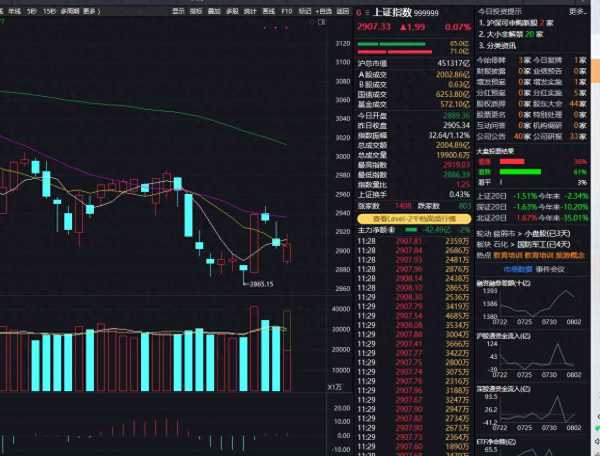This screenshot has height=456, width=600.
Task: Select the 年线 period in chart toolbar
Action: [x=15, y=11]
